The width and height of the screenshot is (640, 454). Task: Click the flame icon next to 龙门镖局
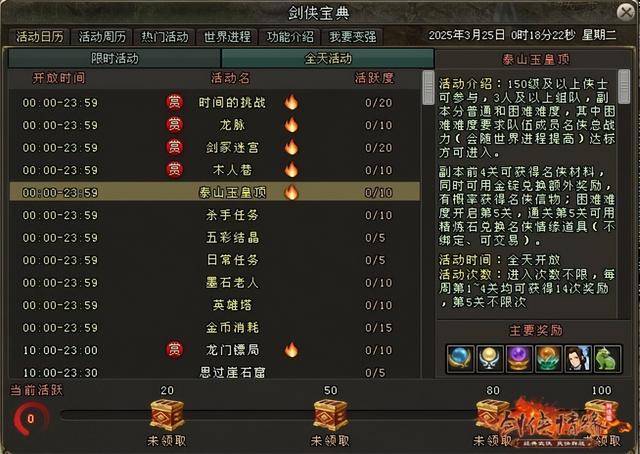pyautogui.click(x=291, y=350)
